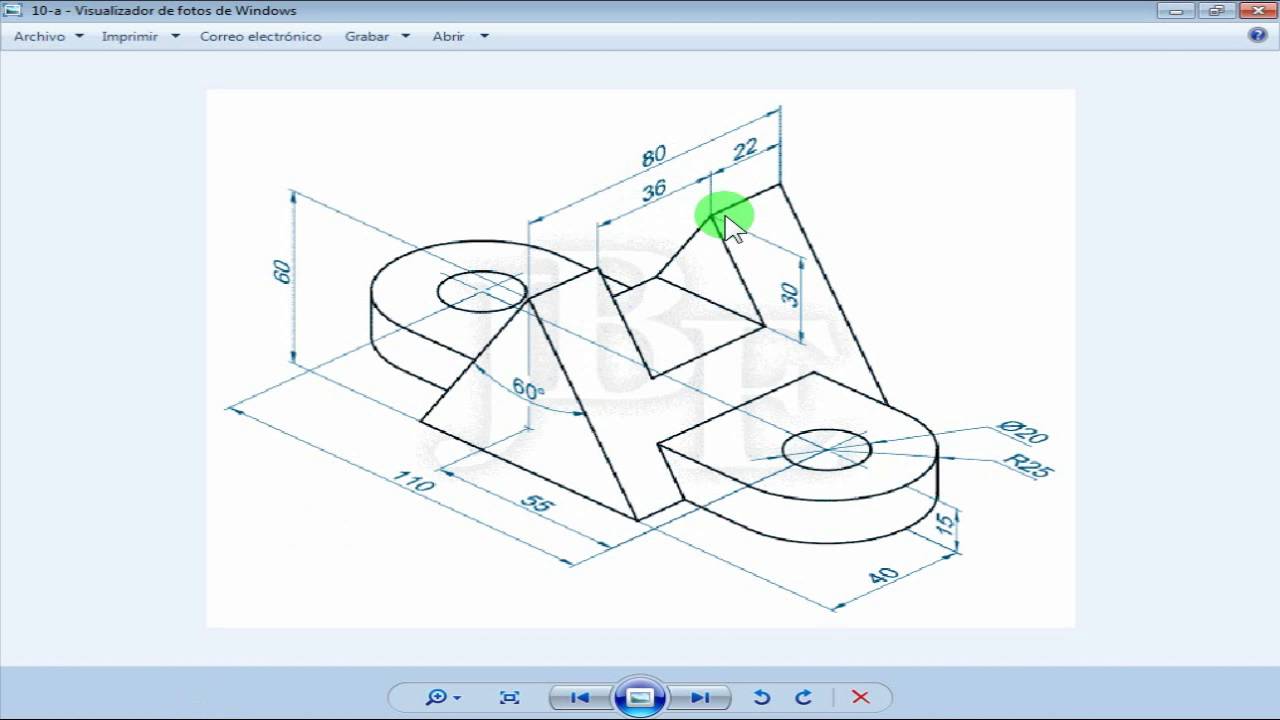Open the Grabar menu
The image size is (1280, 720).
[x=367, y=36]
